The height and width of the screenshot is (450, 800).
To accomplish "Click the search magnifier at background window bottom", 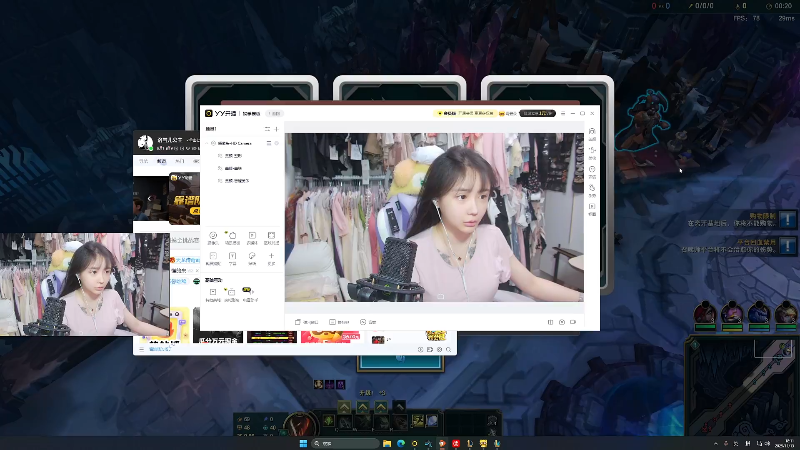I will pos(448,349).
